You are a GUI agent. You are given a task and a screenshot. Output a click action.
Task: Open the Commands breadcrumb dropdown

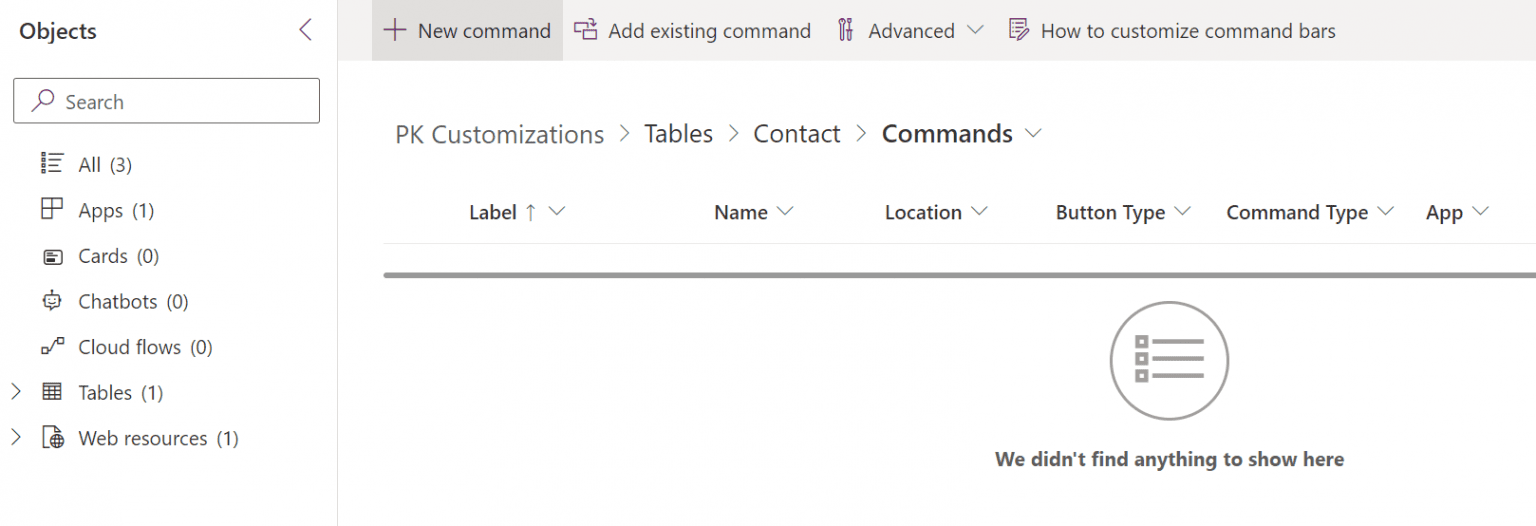point(1034,134)
